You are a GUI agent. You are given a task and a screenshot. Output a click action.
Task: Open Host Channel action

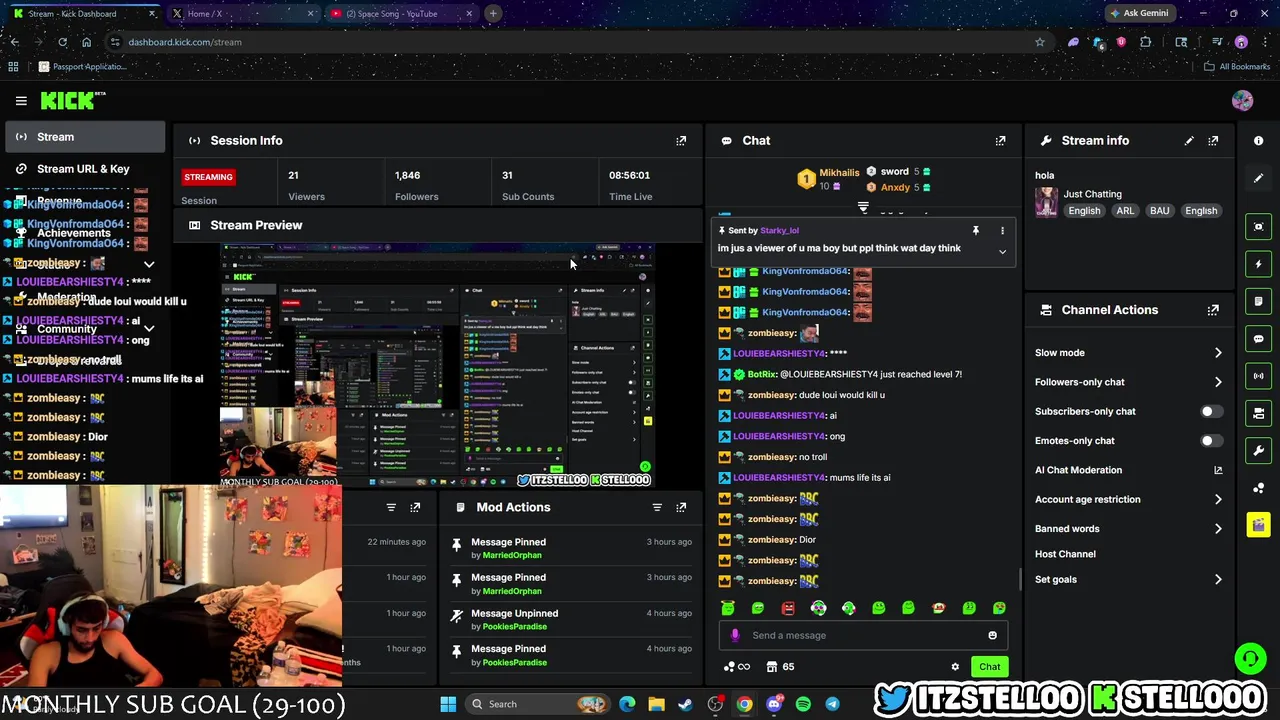click(x=1065, y=554)
